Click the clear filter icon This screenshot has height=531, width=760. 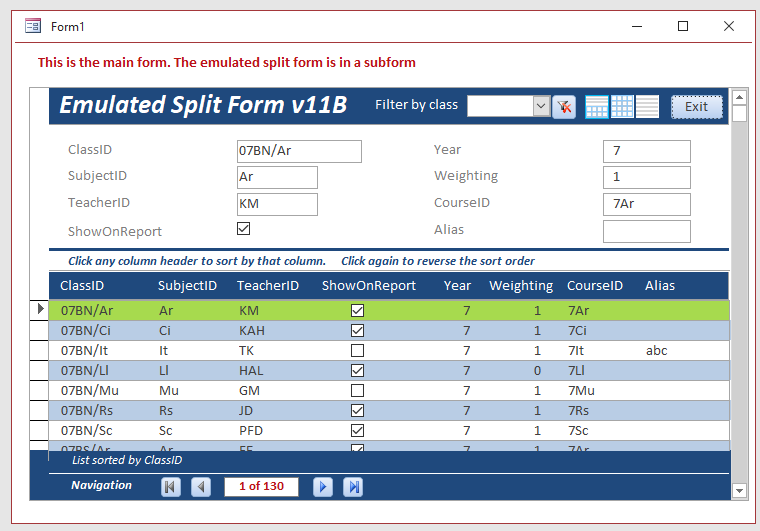[564, 107]
